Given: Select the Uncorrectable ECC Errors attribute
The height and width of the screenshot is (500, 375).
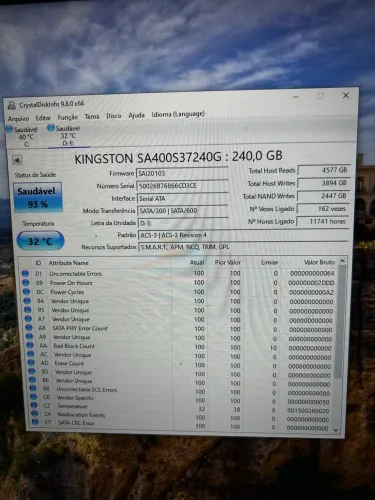Looking at the screenshot, I should 87,389.
